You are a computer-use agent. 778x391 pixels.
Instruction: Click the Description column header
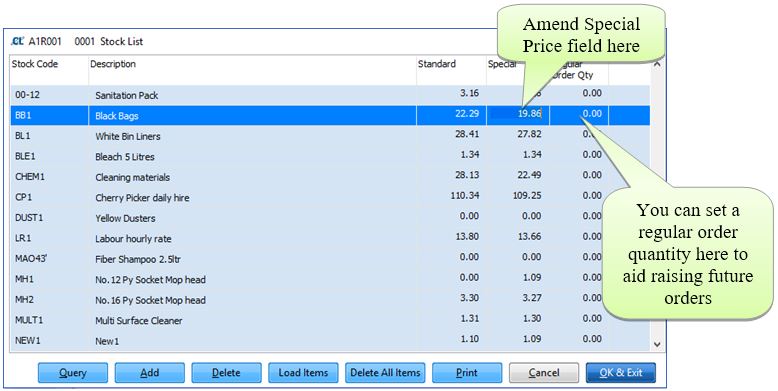[113, 64]
